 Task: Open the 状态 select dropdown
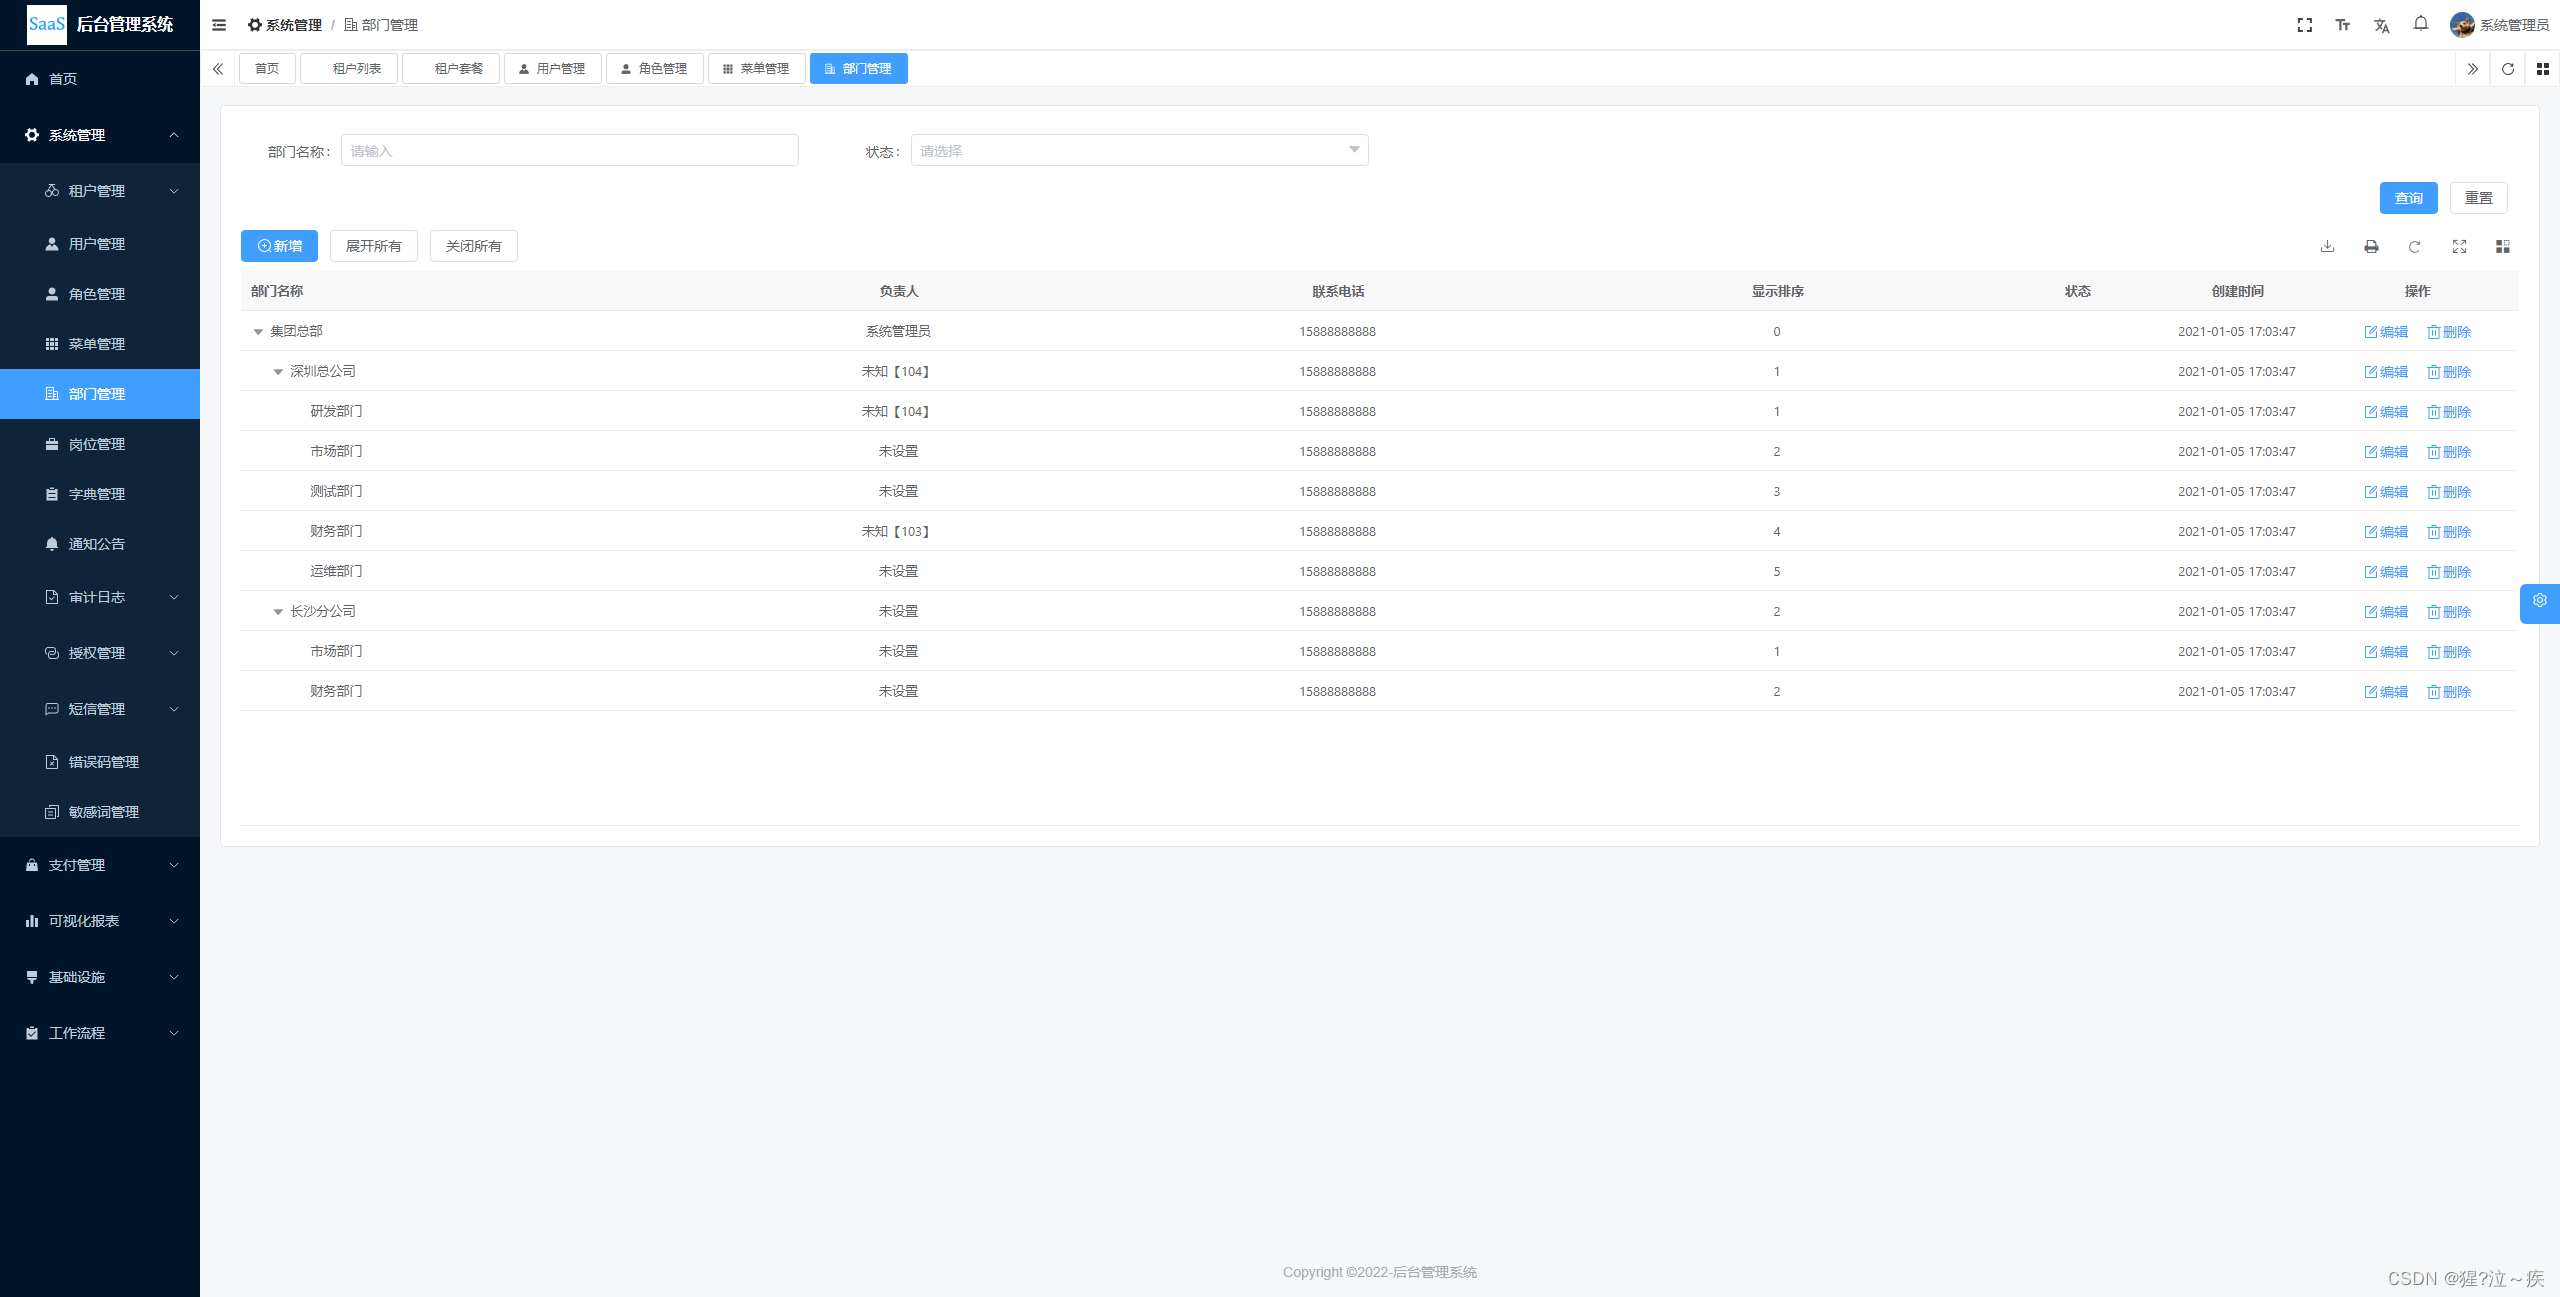(x=1139, y=151)
